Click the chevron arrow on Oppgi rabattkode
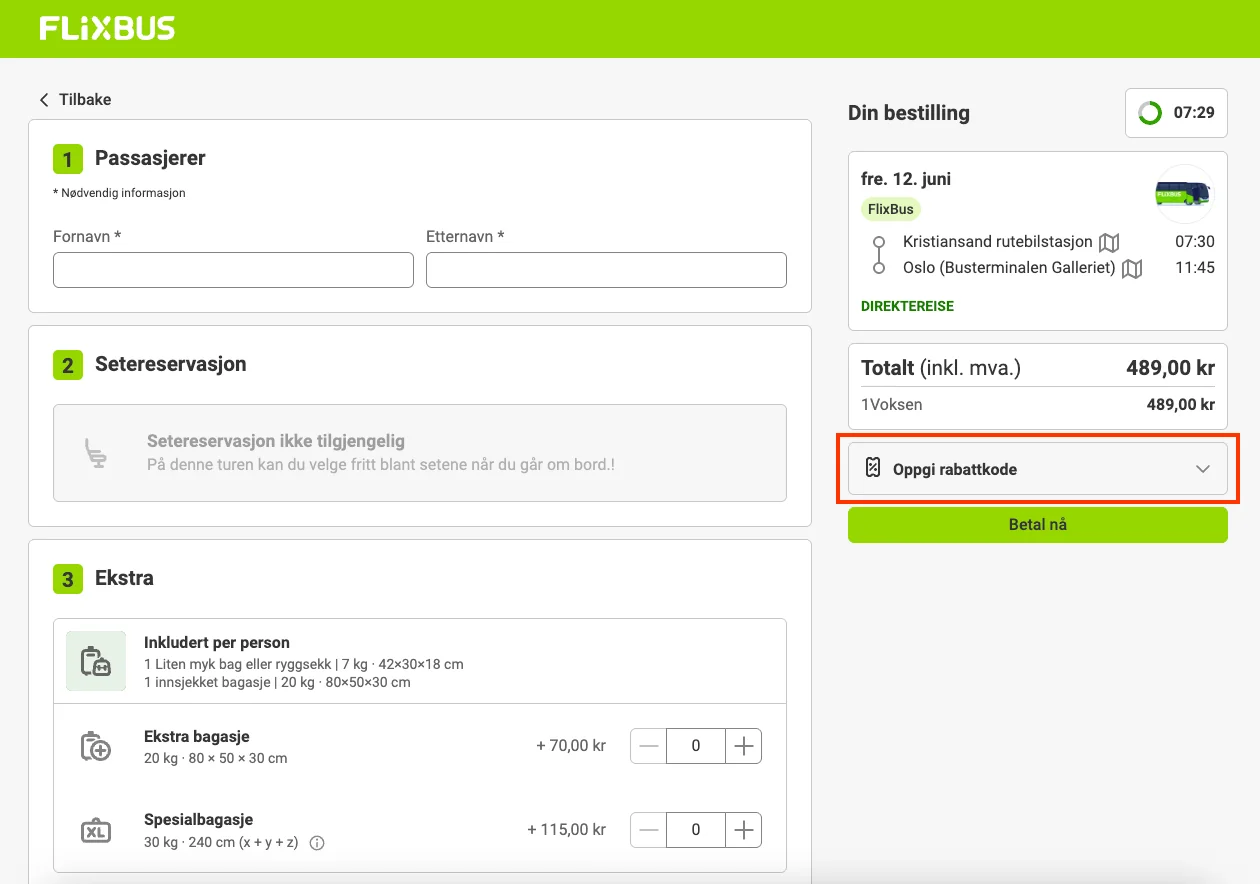 [1203, 469]
